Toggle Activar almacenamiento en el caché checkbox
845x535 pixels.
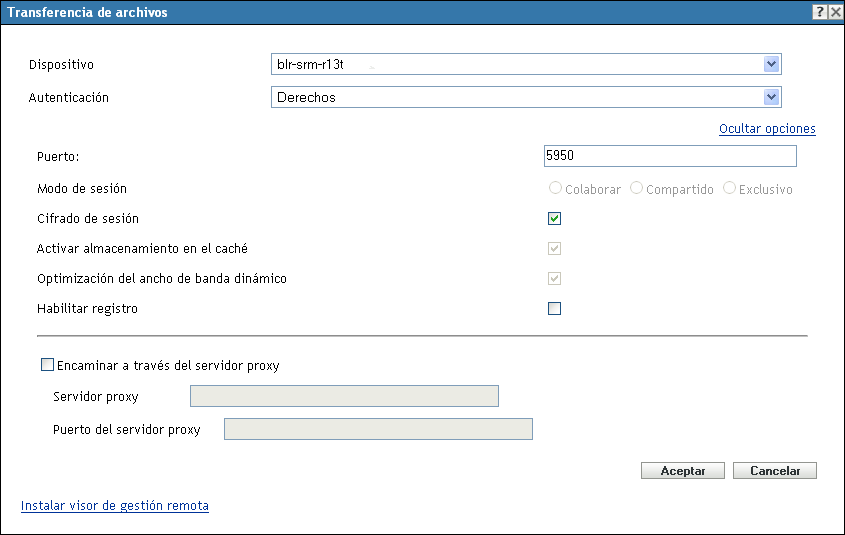click(554, 249)
